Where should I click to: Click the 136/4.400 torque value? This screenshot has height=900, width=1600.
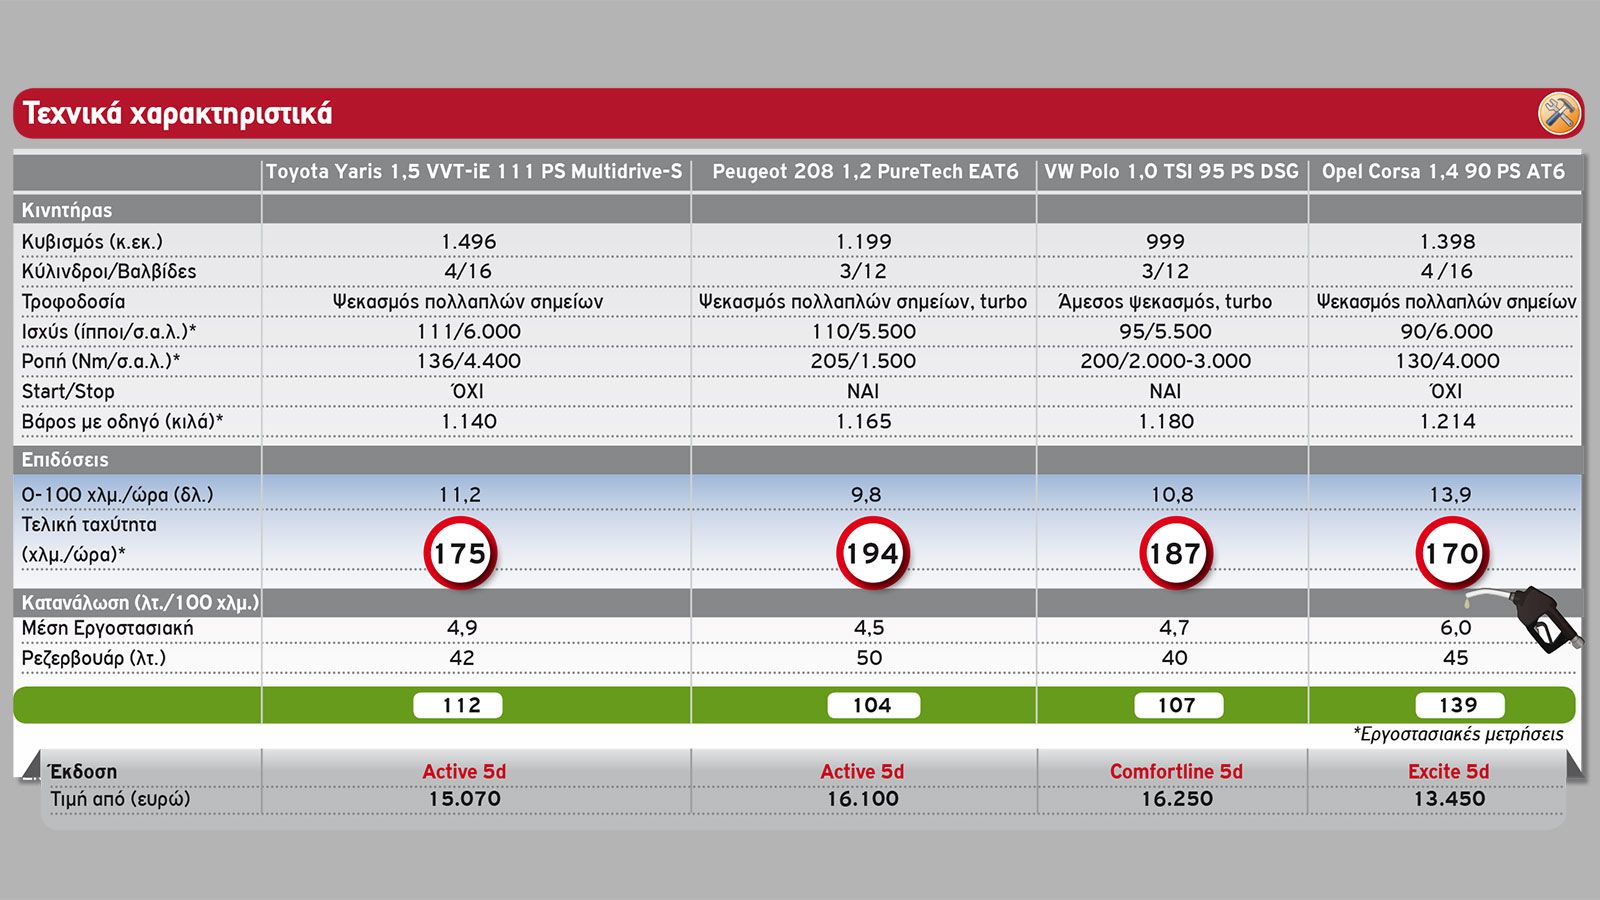tap(469, 361)
